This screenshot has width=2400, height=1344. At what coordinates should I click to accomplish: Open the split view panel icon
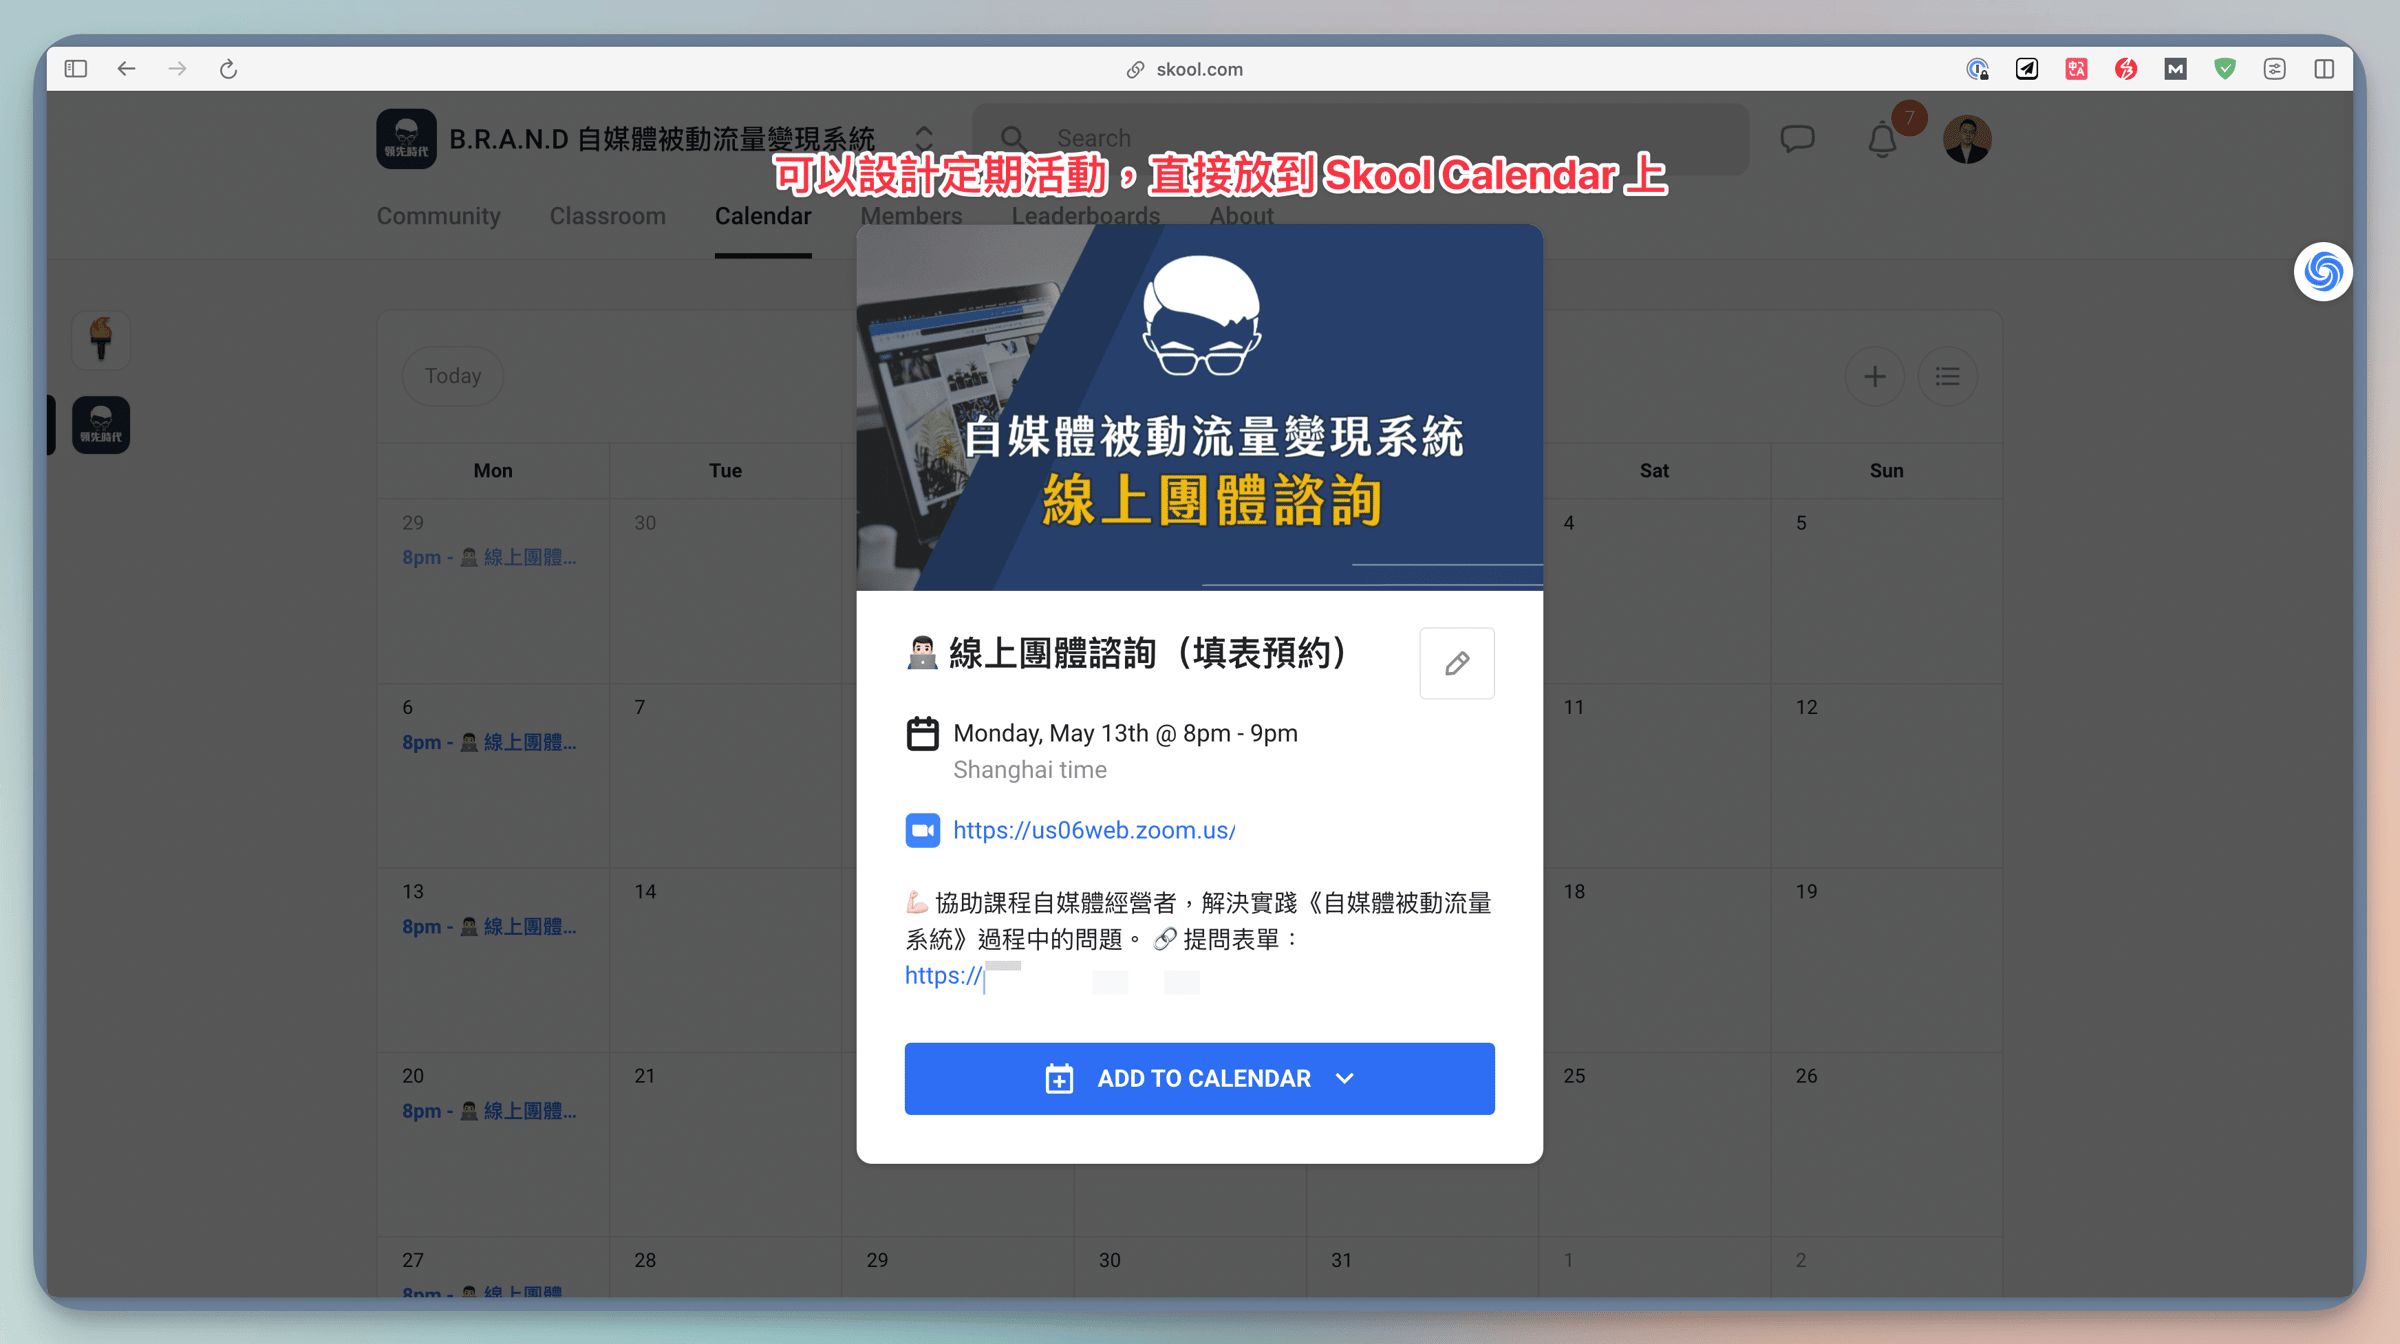(x=2324, y=69)
